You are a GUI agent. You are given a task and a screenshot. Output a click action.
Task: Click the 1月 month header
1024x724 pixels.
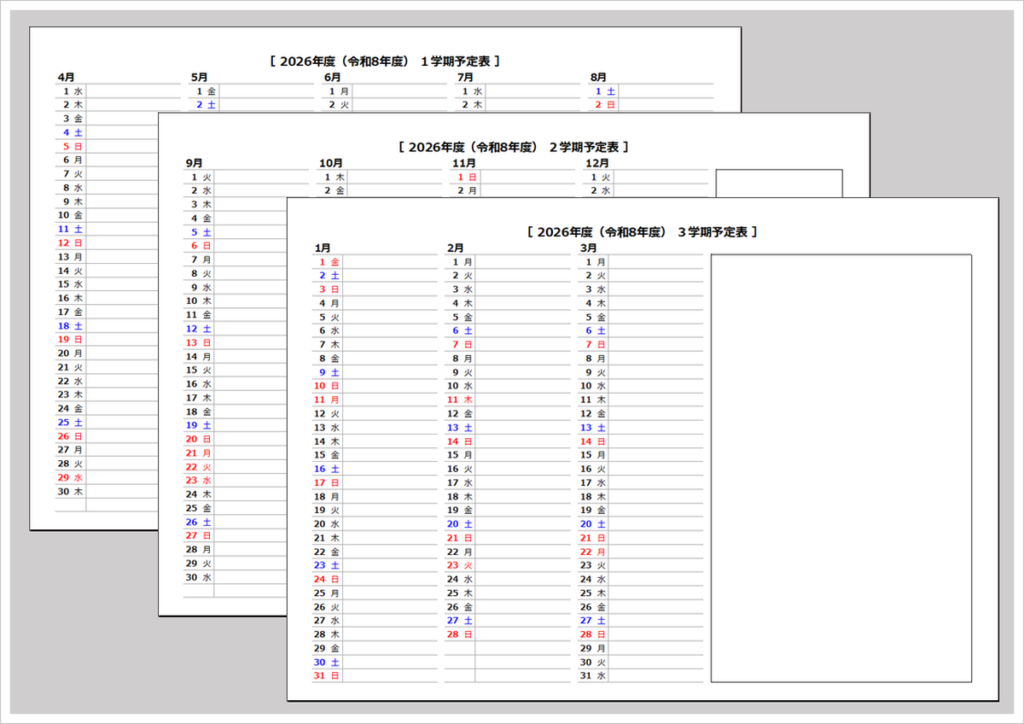(324, 247)
